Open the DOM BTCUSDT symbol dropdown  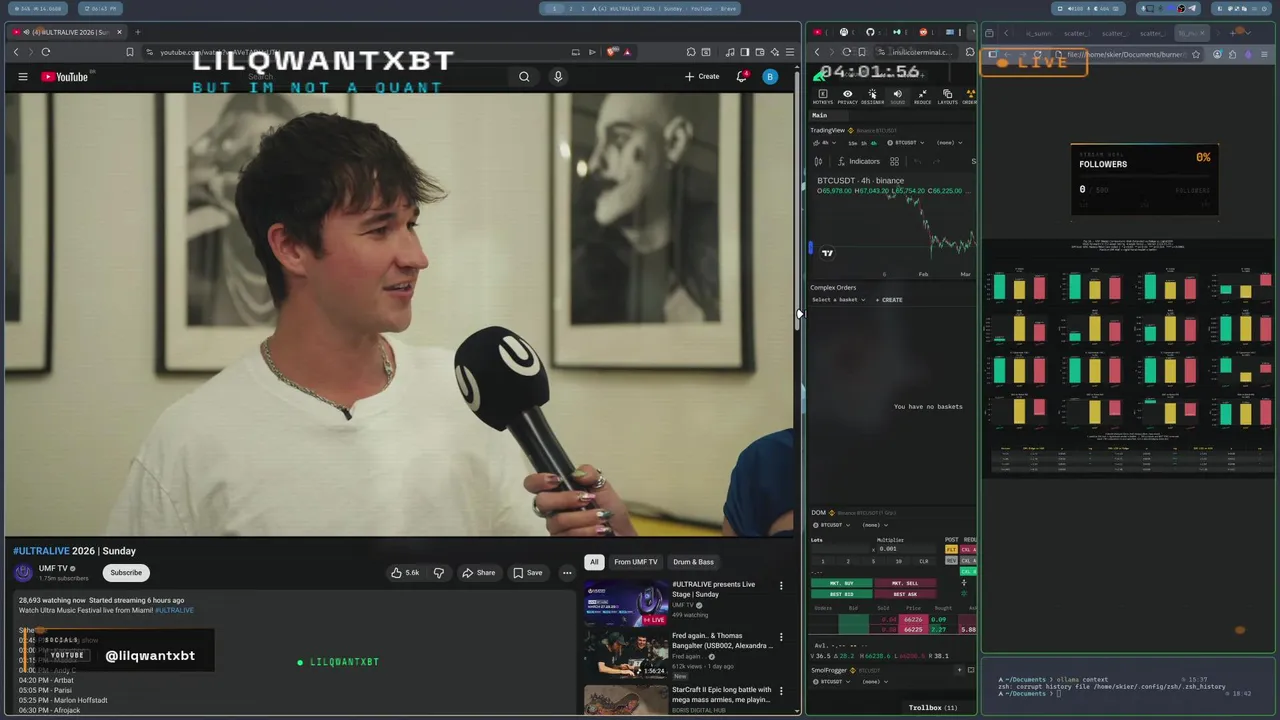tap(831, 525)
